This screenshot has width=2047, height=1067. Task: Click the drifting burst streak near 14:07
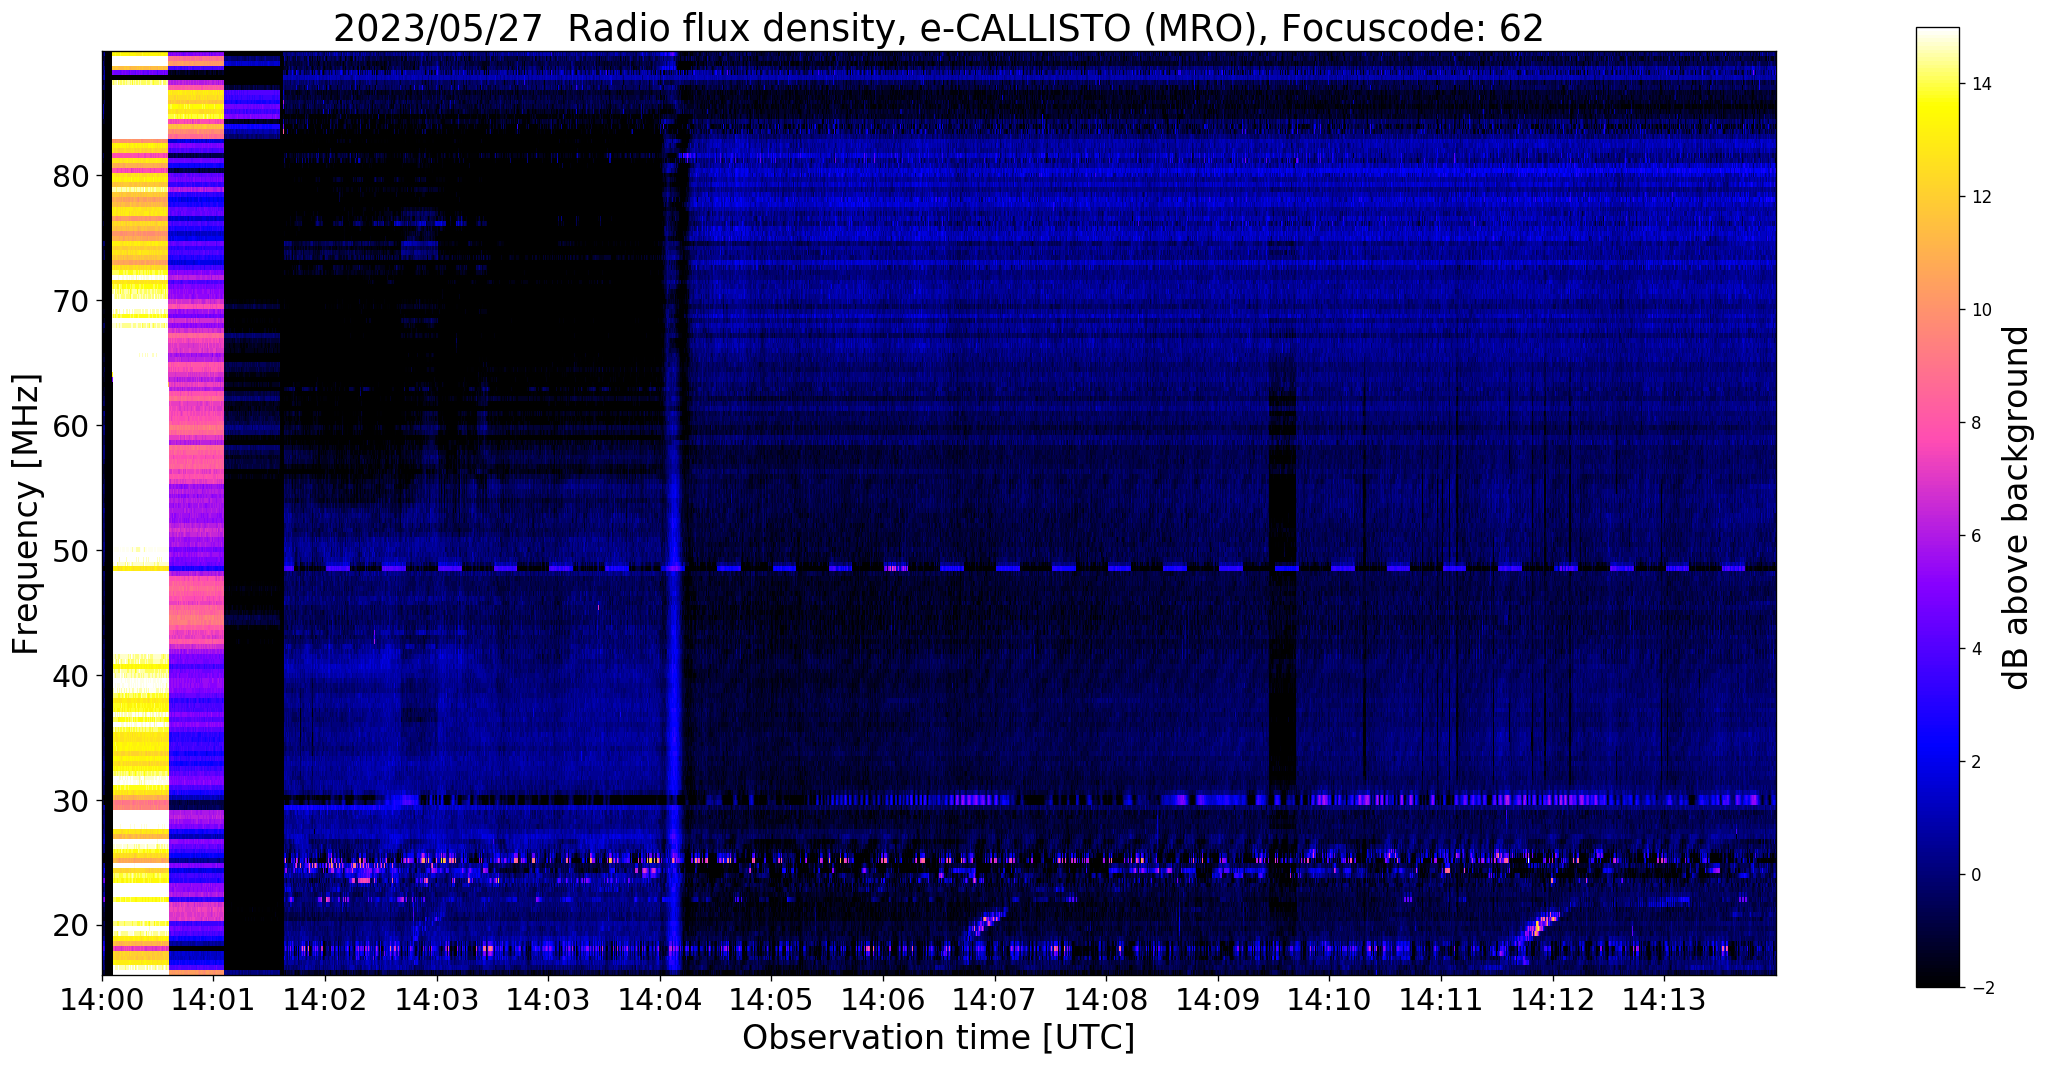[984, 925]
